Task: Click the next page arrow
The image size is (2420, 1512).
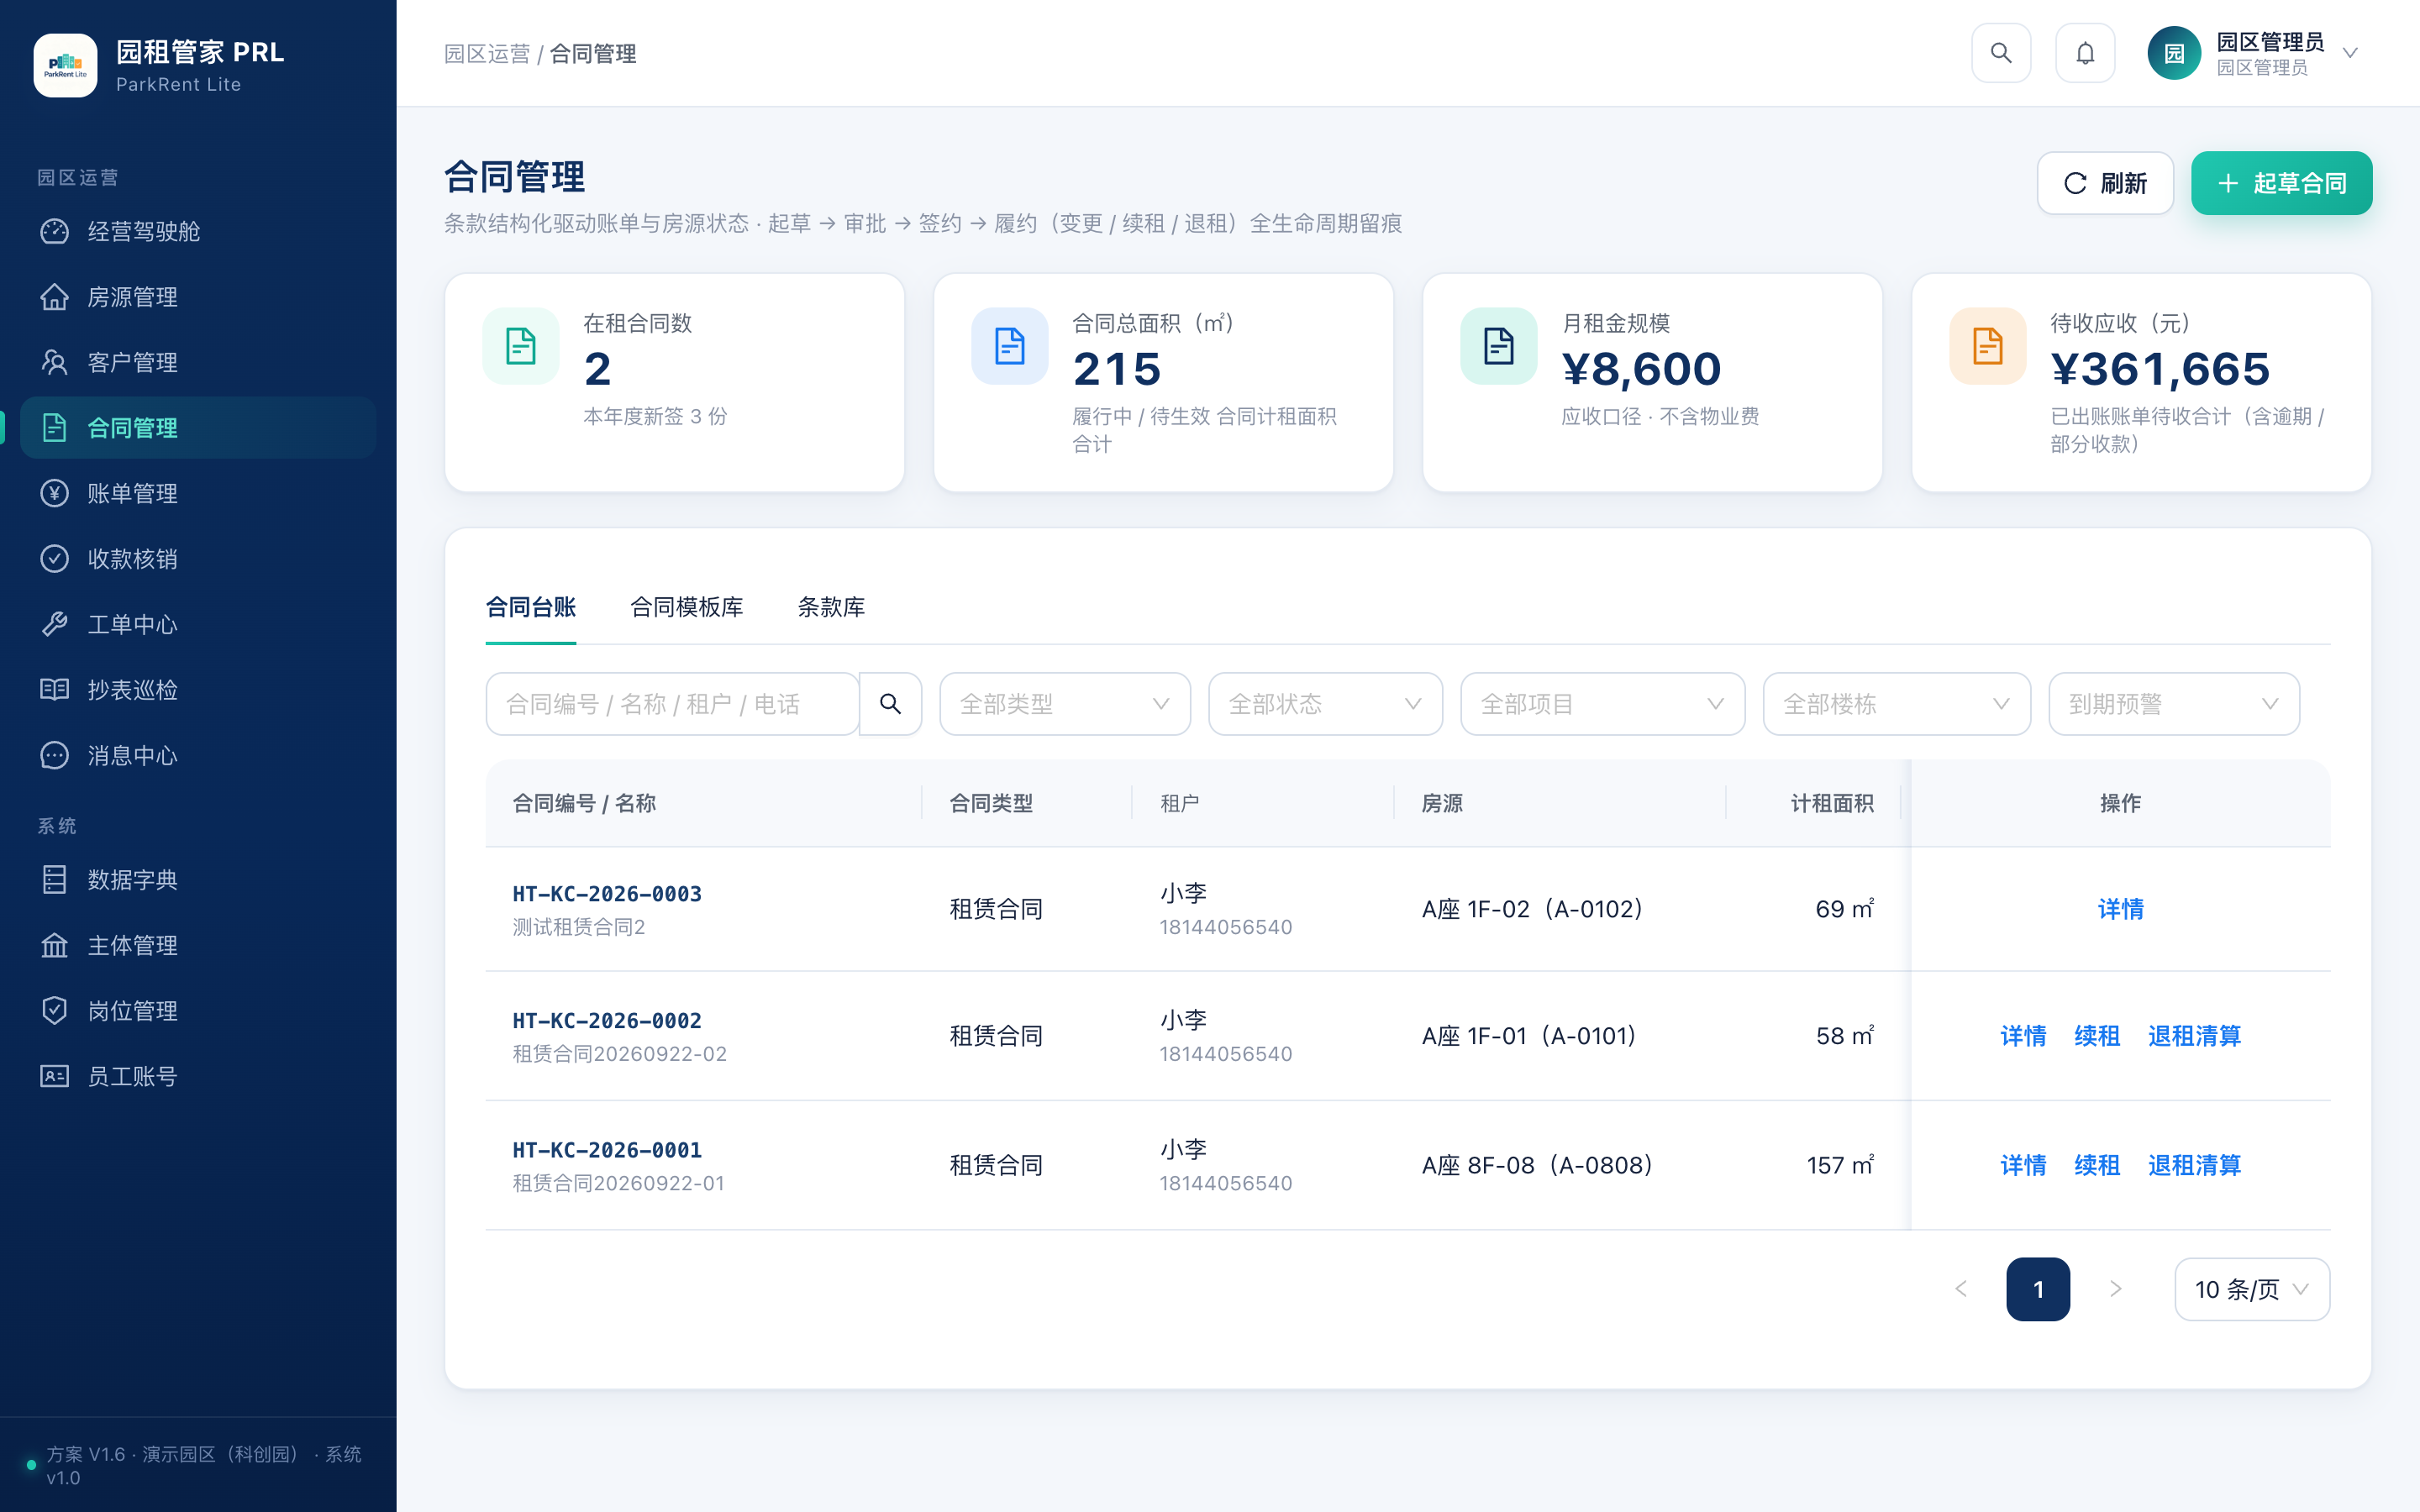Action: [2115, 1289]
